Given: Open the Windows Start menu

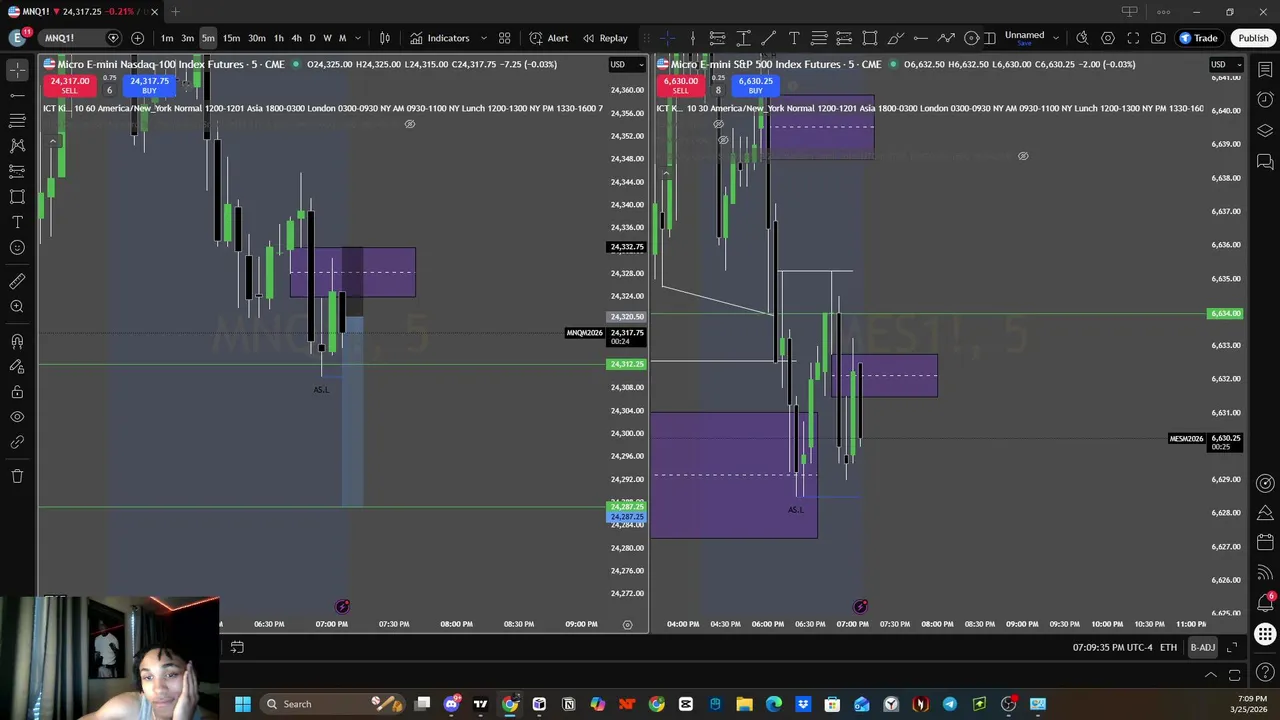Looking at the screenshot, I should (243, 704).
